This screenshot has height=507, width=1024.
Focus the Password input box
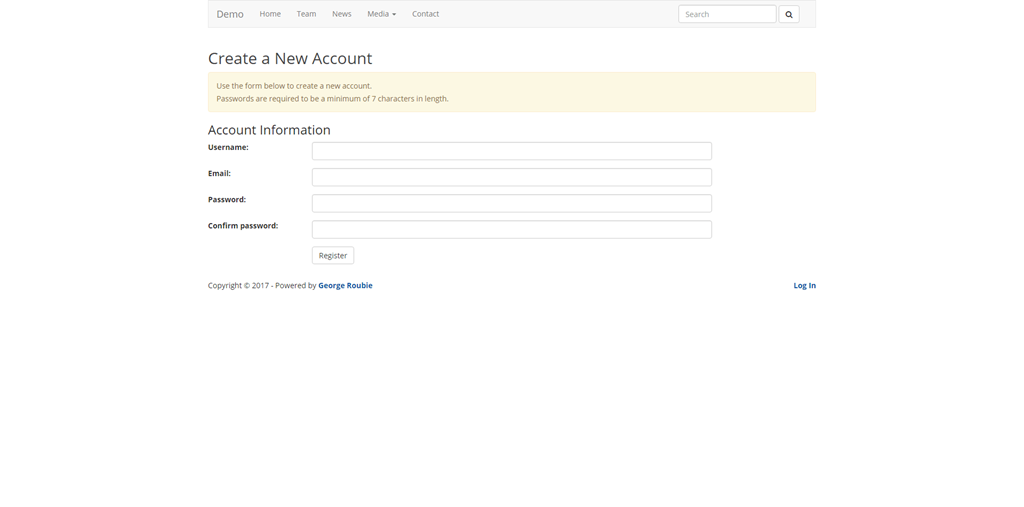pos(511,203)
